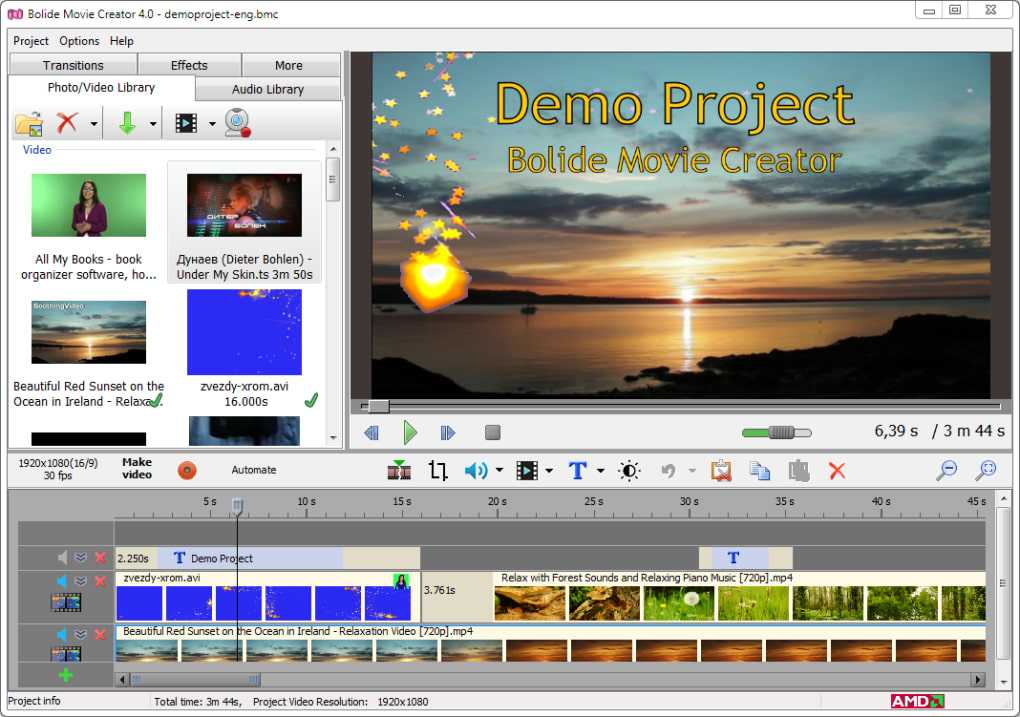The width and height of the screenshot is (1020, 717).
Task: Click the webcam record icon
Action: (238, 123)
